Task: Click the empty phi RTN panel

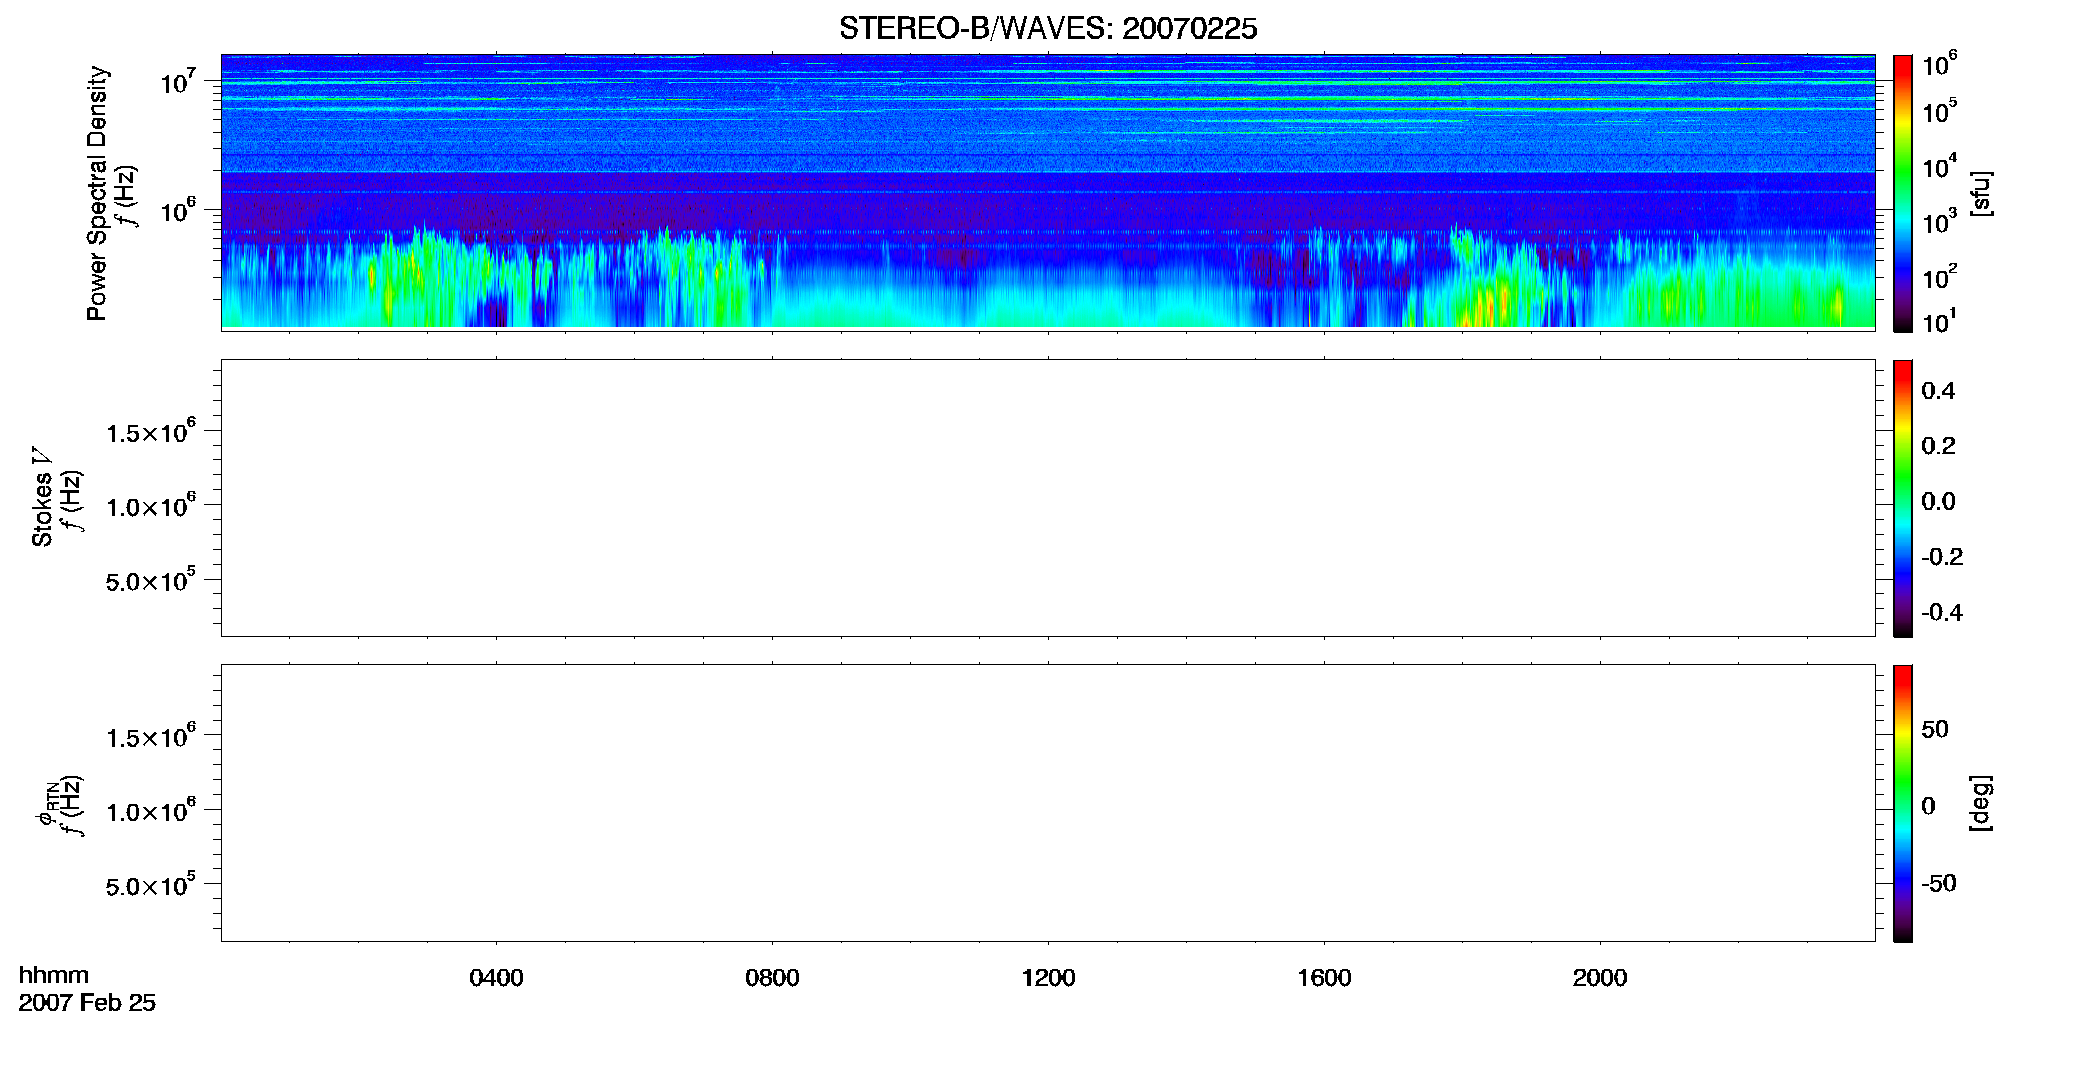Action: (1048, 803)
